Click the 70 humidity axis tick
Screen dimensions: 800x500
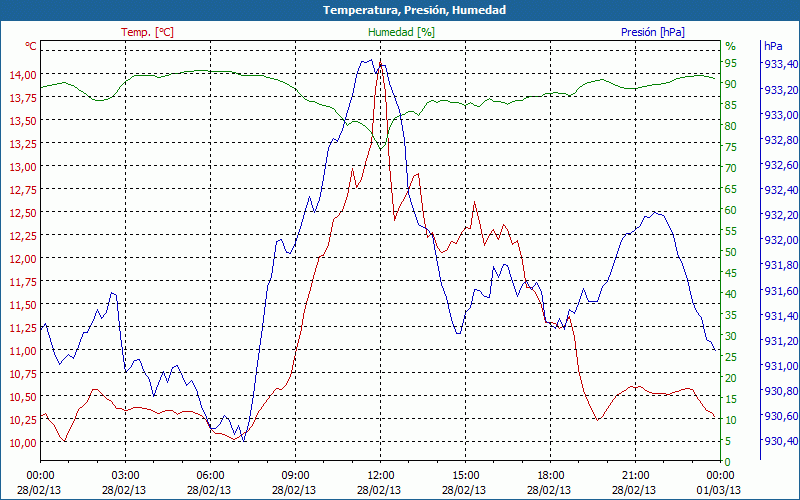pyautogui.click(x=731, y=168)
